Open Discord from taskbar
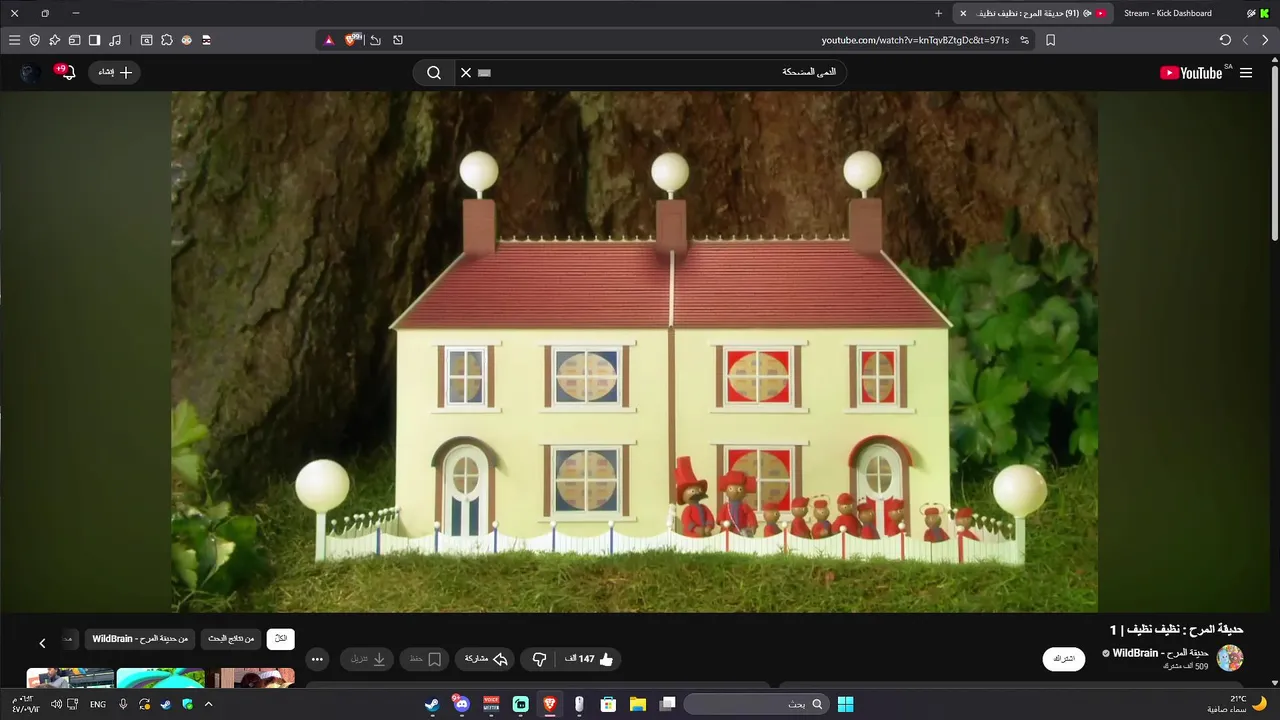 point(460,704)
